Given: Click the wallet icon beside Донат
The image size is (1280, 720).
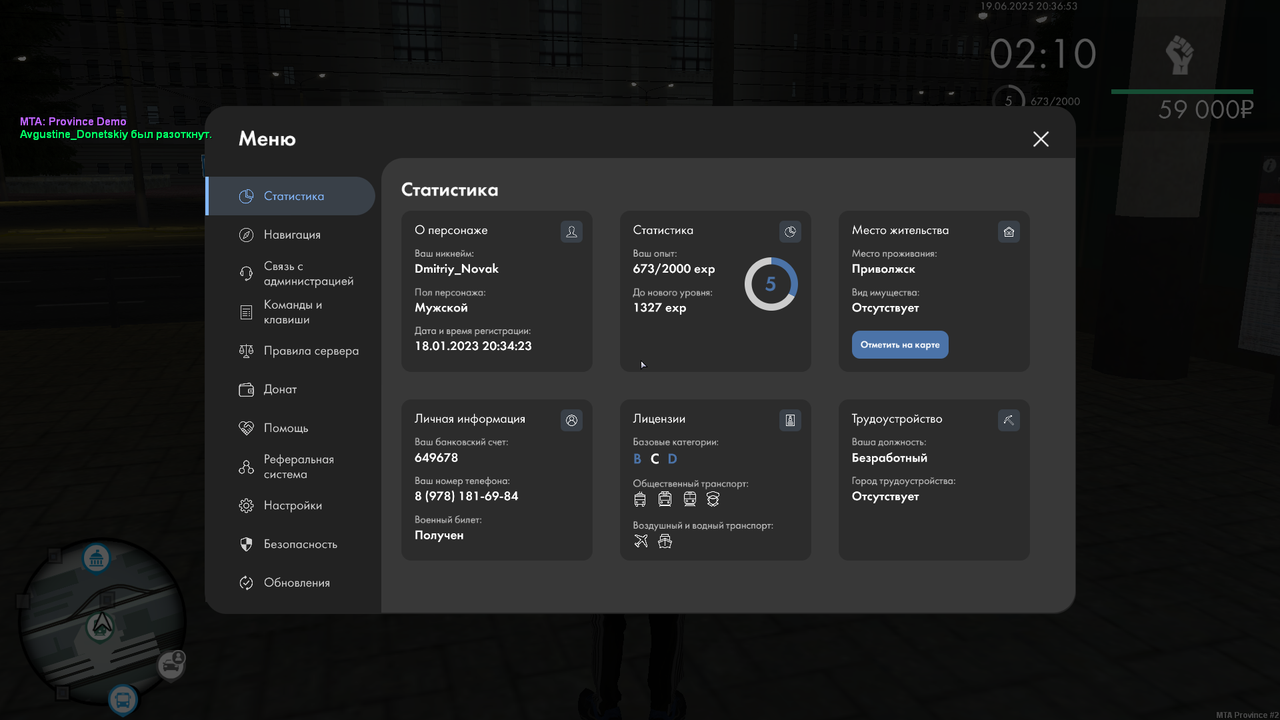Looking at the screenshot, I should tap(246, 389).
